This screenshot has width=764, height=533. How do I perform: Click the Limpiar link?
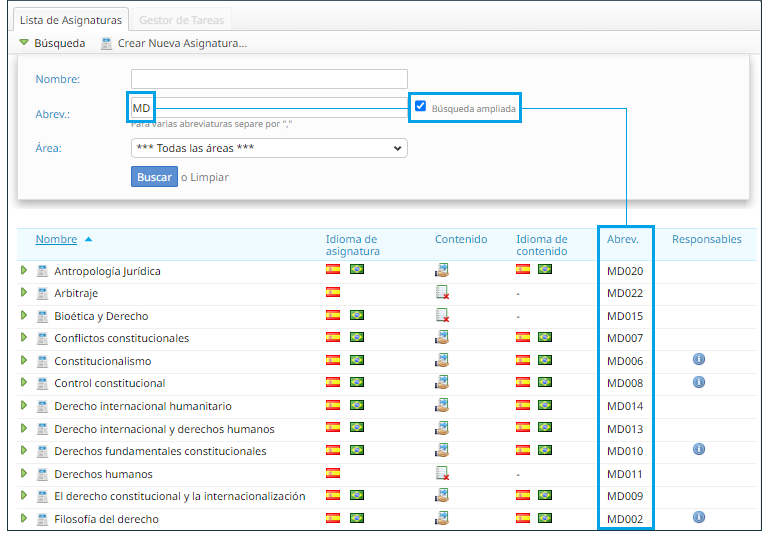point(209,177)
